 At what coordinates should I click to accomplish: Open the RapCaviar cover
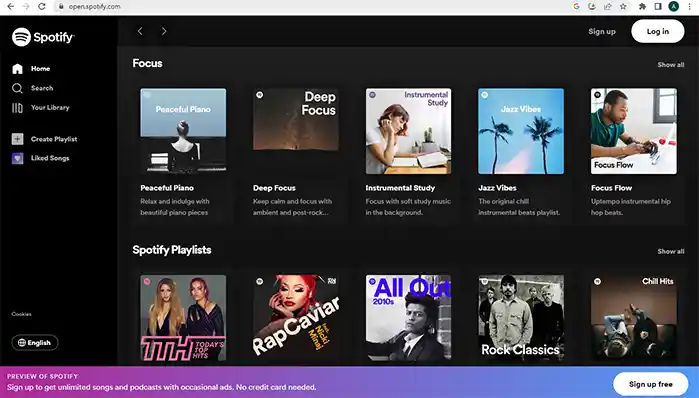296,318
